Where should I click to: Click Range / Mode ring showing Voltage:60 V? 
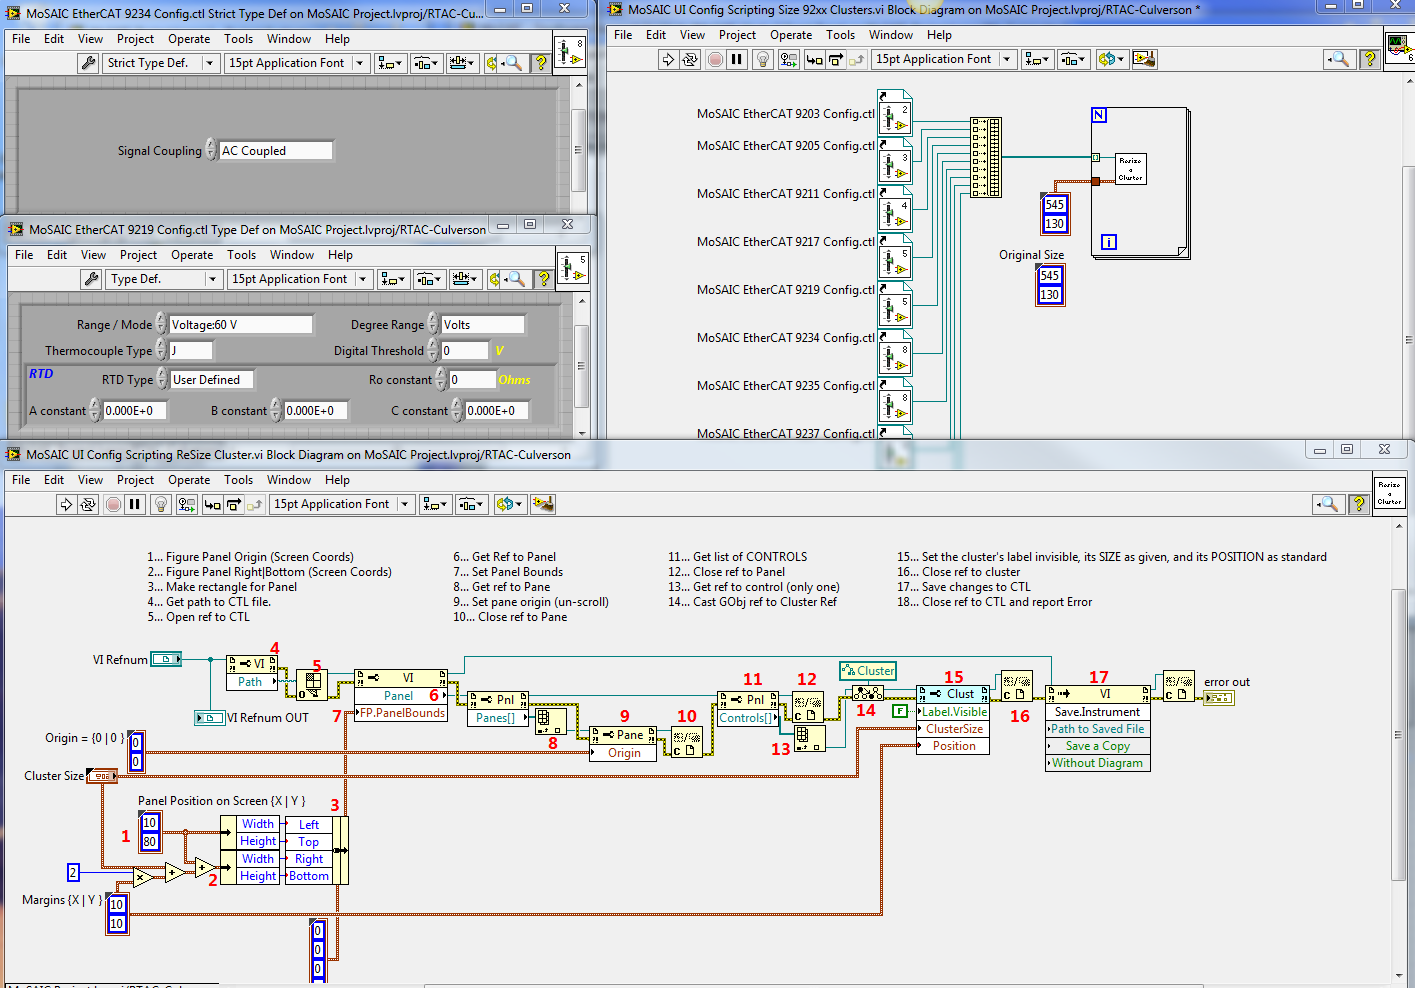point(240,324)
